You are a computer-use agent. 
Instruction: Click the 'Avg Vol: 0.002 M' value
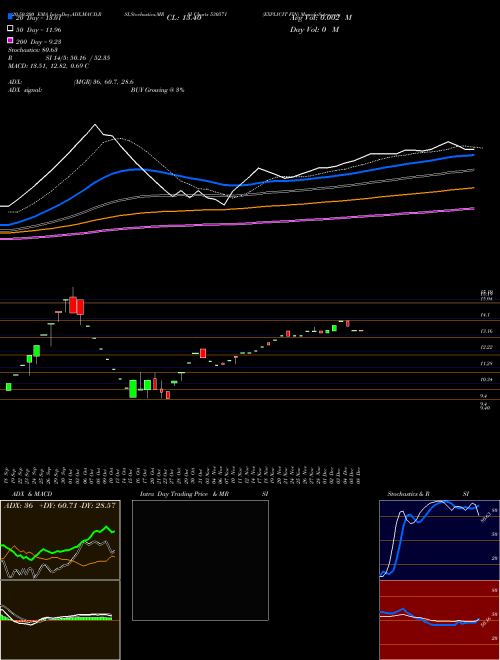tap(321, 18)
